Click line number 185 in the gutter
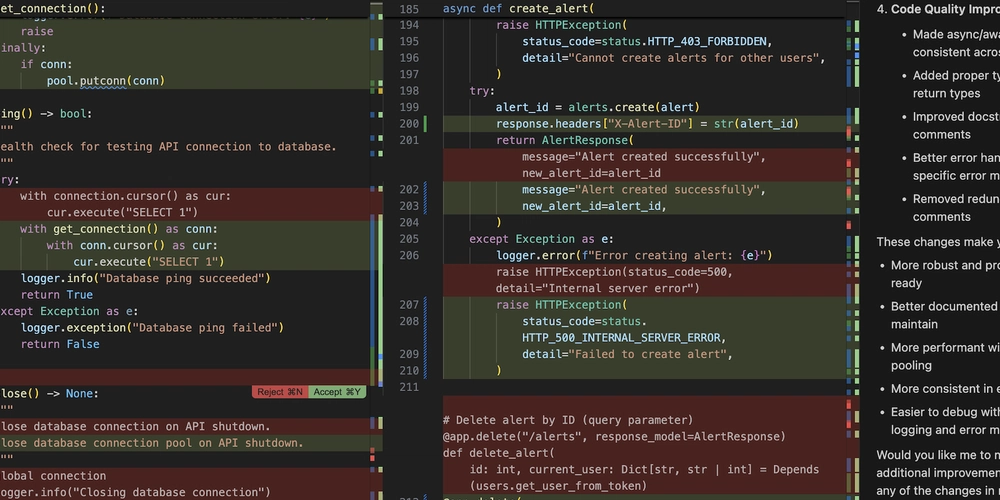Viewport: 1000px width, 500px height. click(x=408, y=8)
